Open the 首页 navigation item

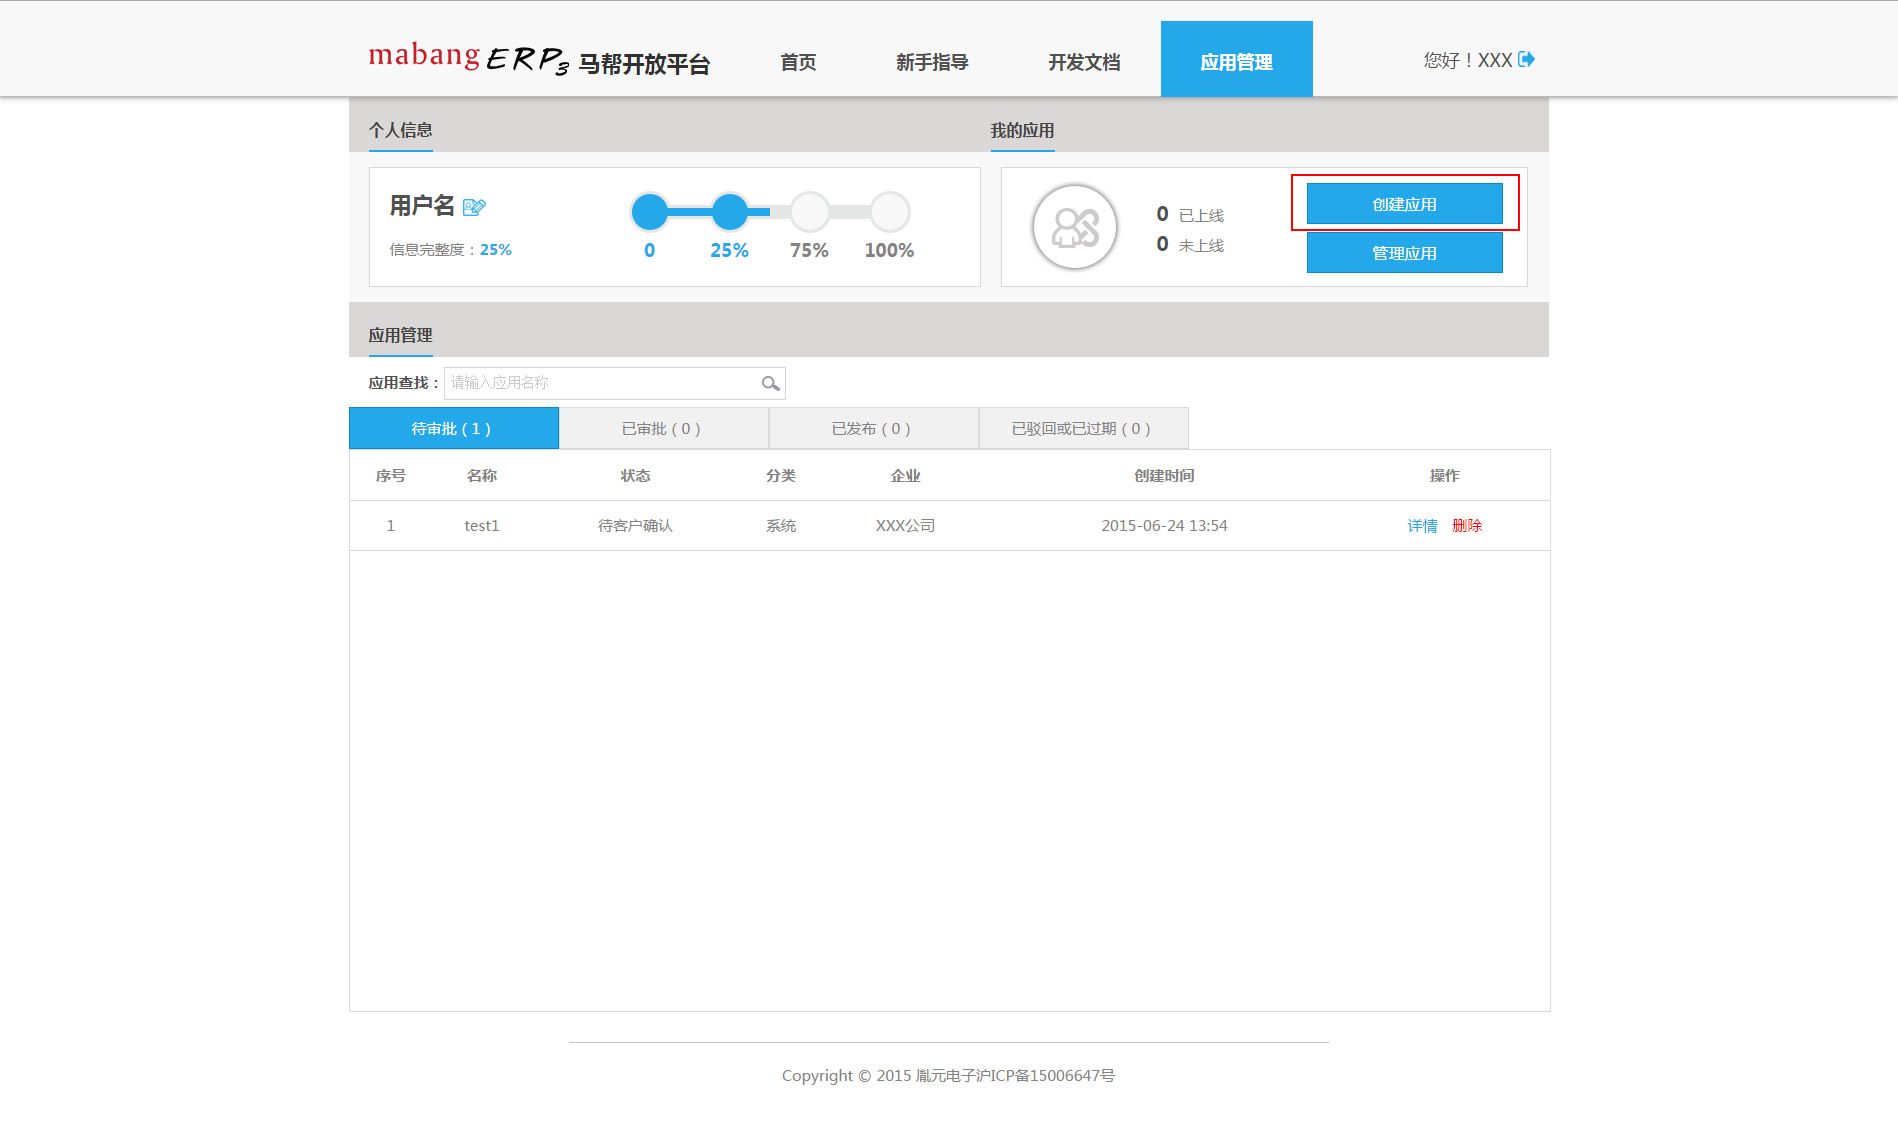click(x=798, y=62)
